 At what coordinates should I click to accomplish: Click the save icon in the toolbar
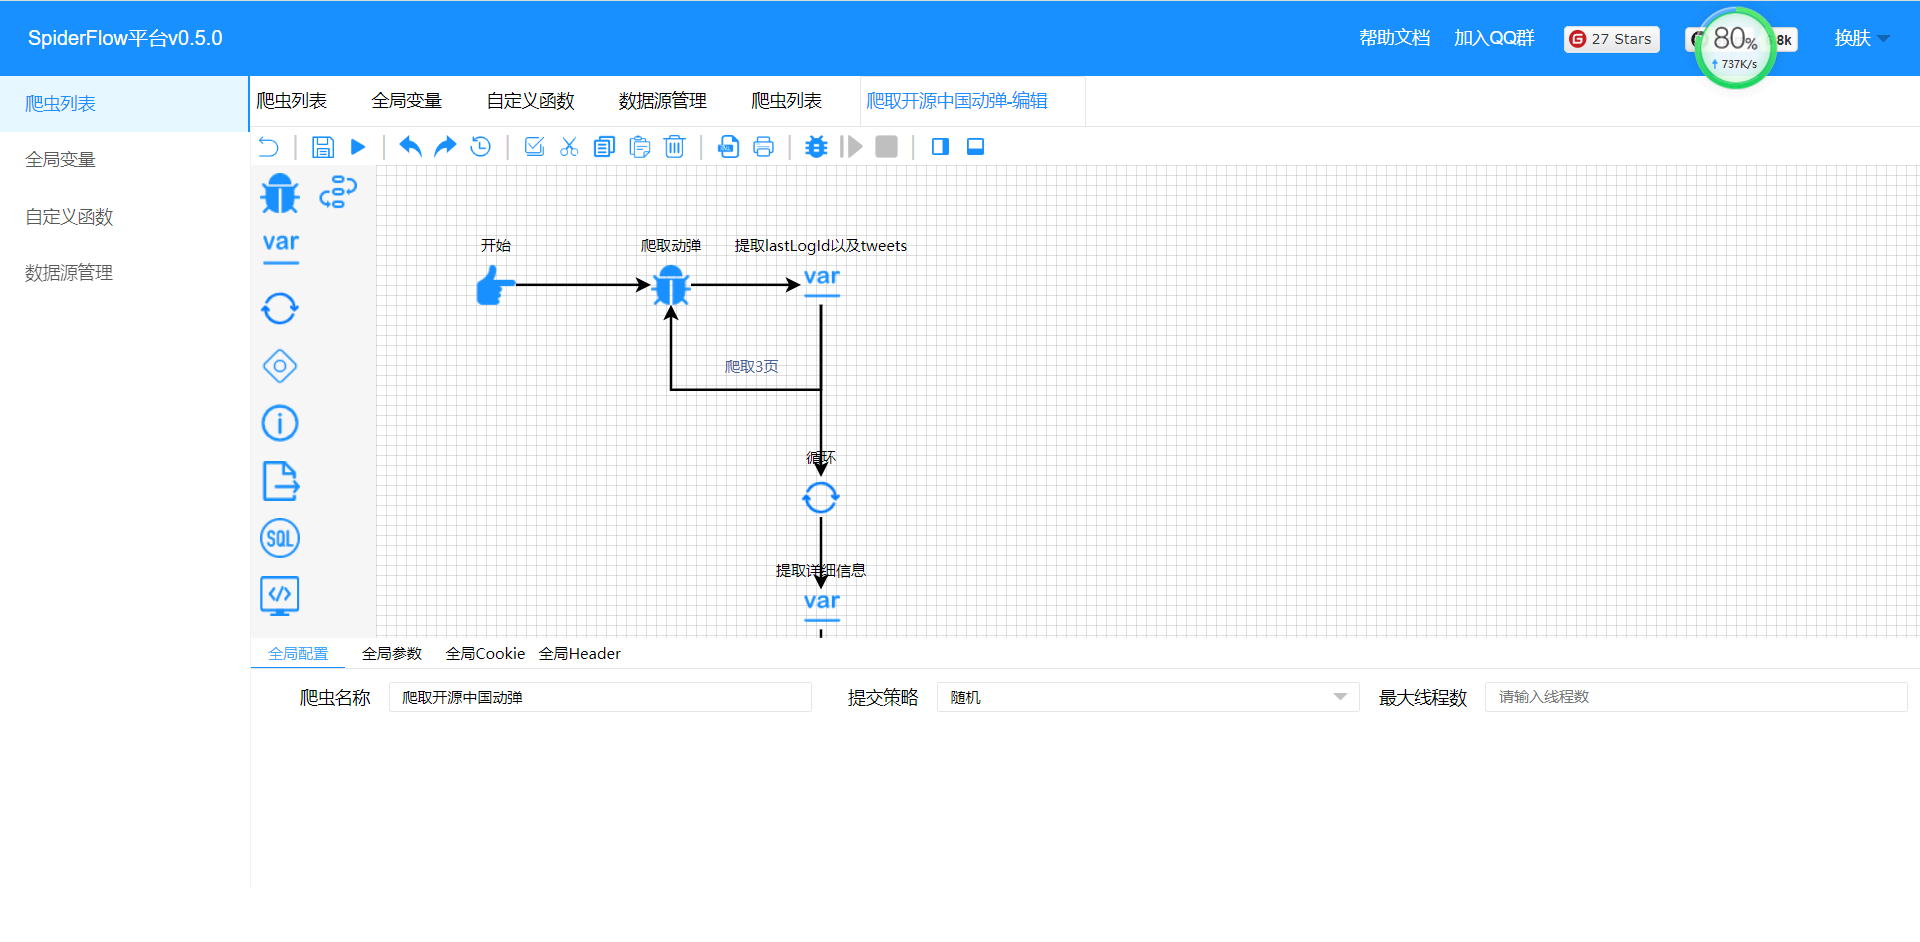pyautogui.click(x=322, y=147)
